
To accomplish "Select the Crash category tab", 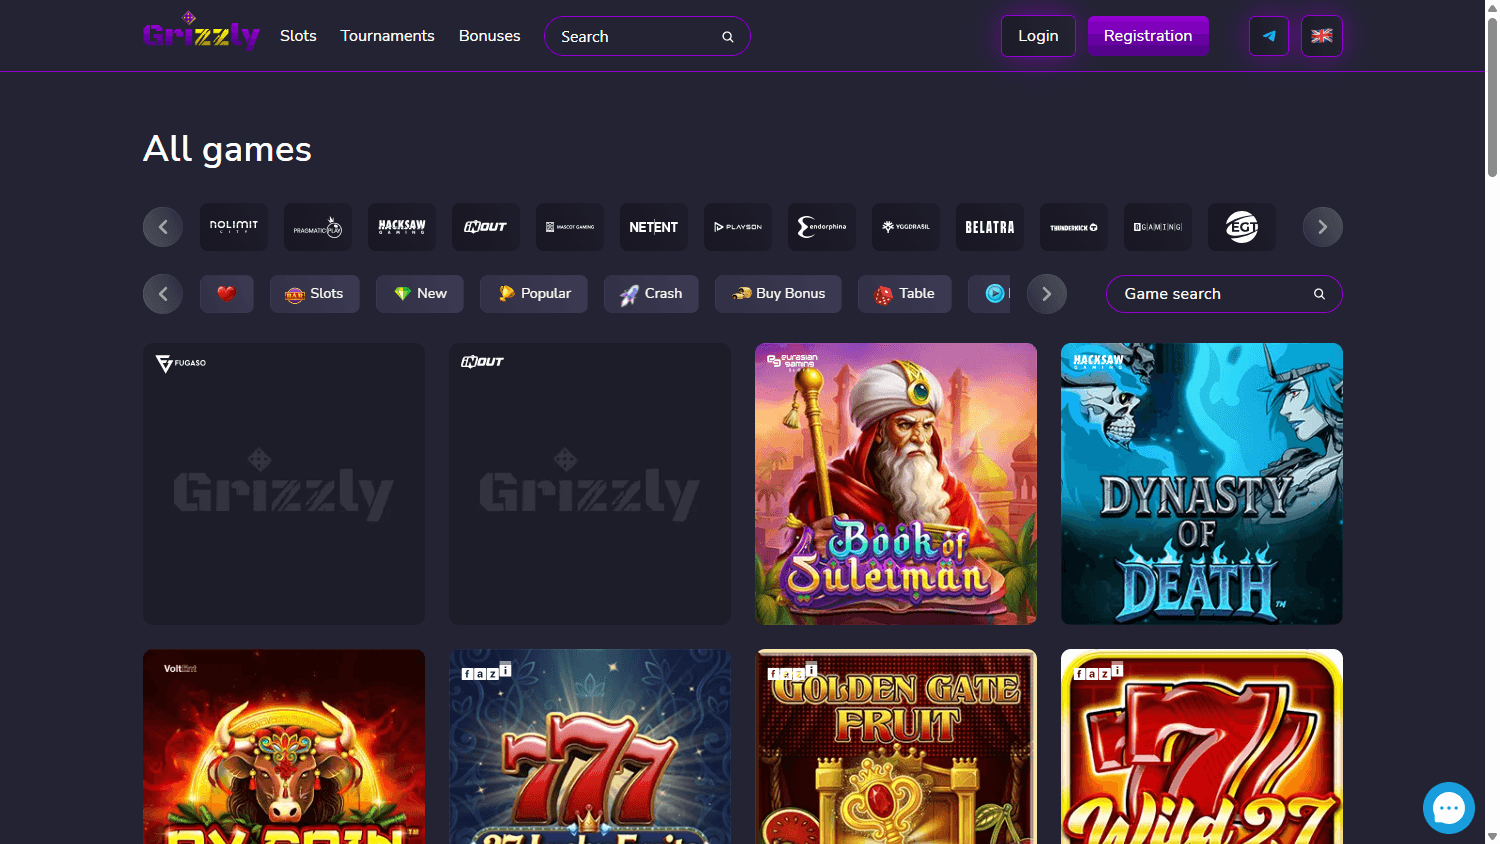I will pyautogui.click(x=651, y=294).
